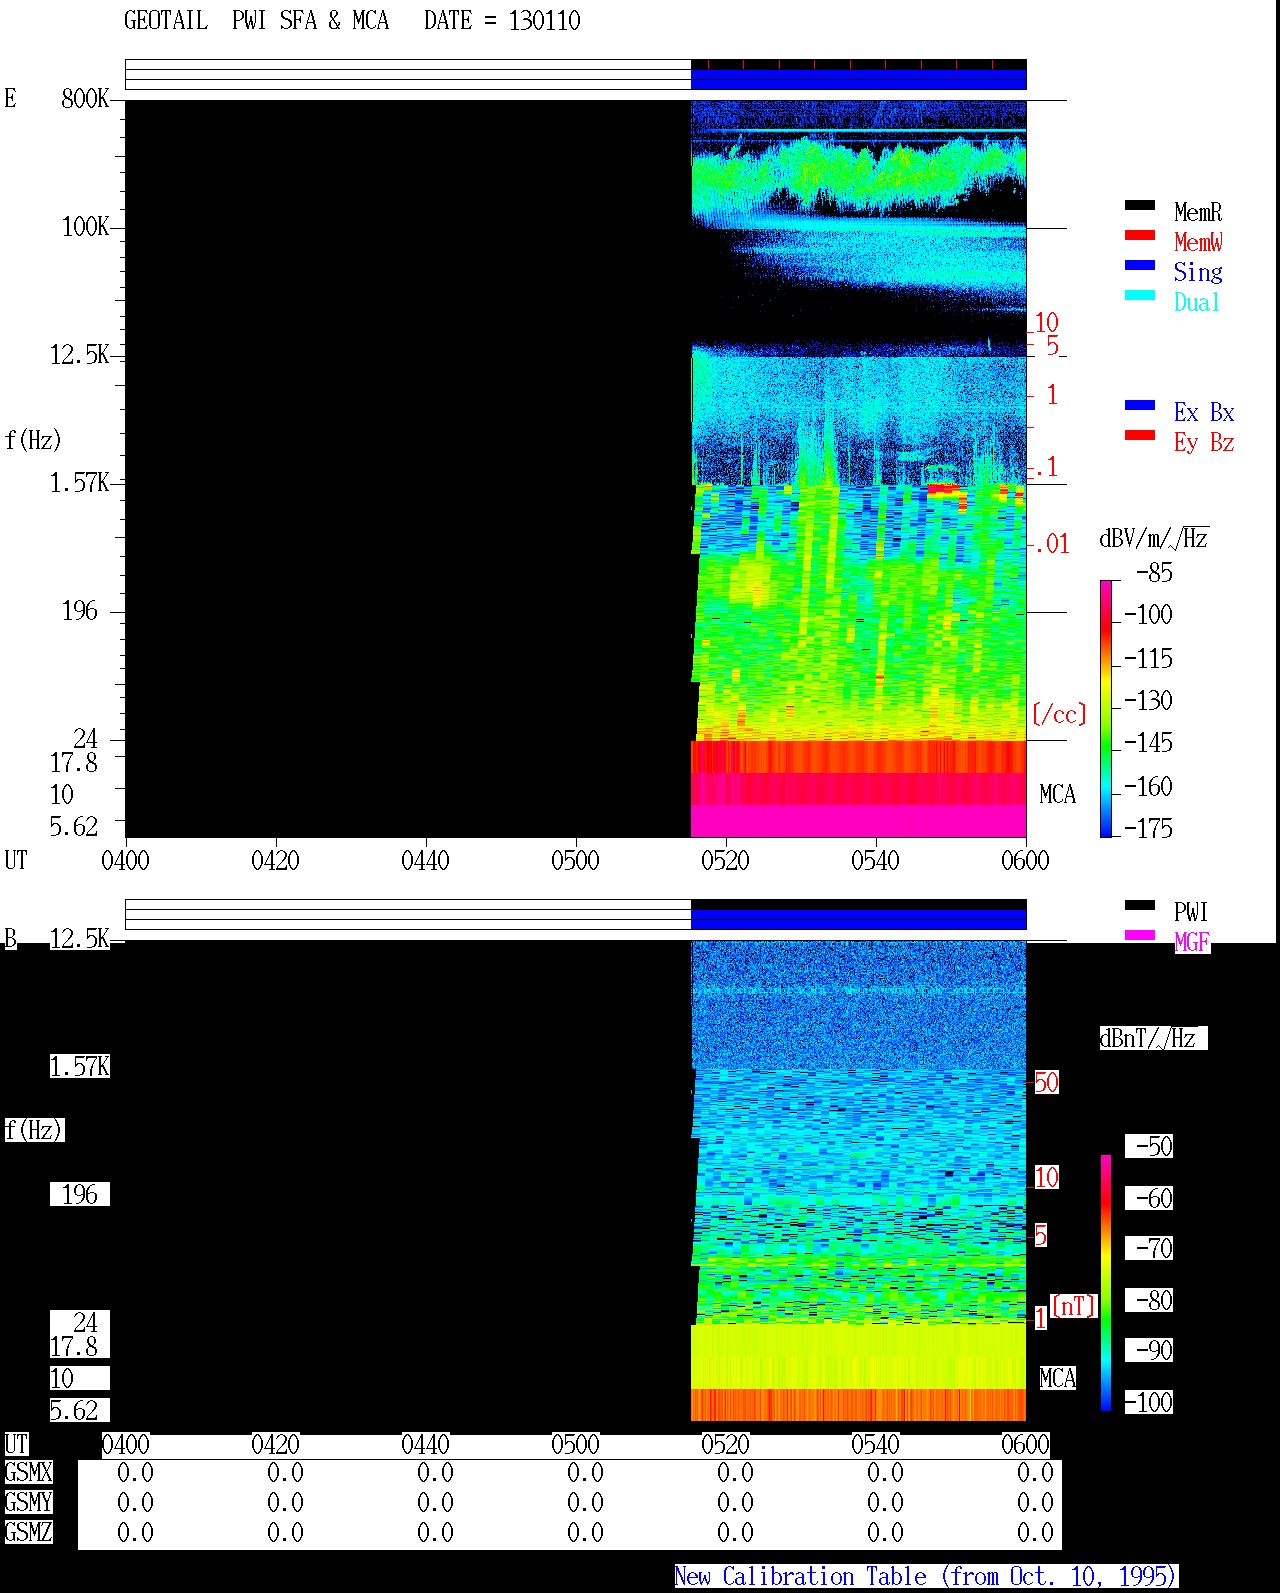The height and width of the screenshot is (1593, 1280).
Task: Click the f(Hz) label of the E panel
Action: coord(33,440)
